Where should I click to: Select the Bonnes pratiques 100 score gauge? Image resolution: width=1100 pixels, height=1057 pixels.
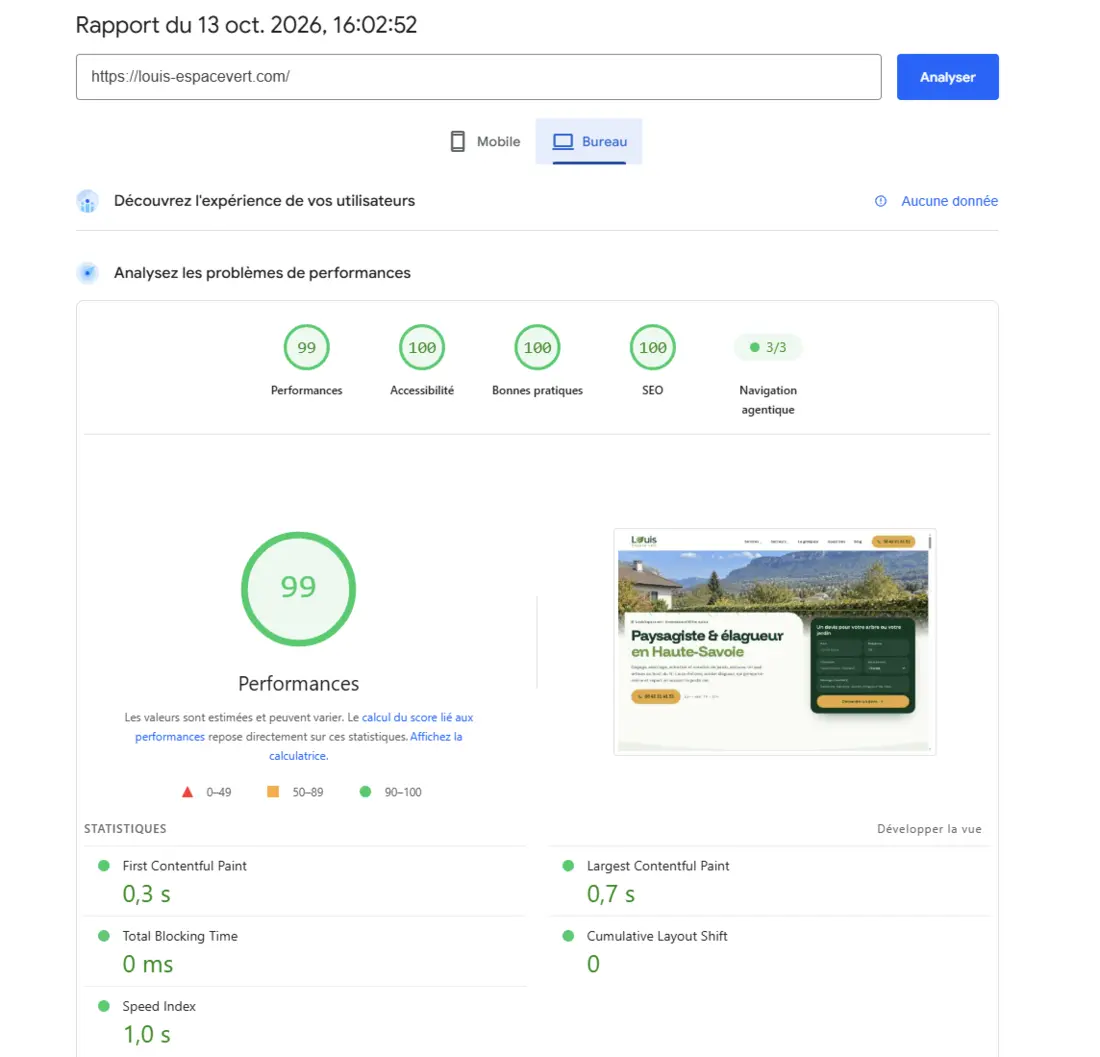click(537, 347)
